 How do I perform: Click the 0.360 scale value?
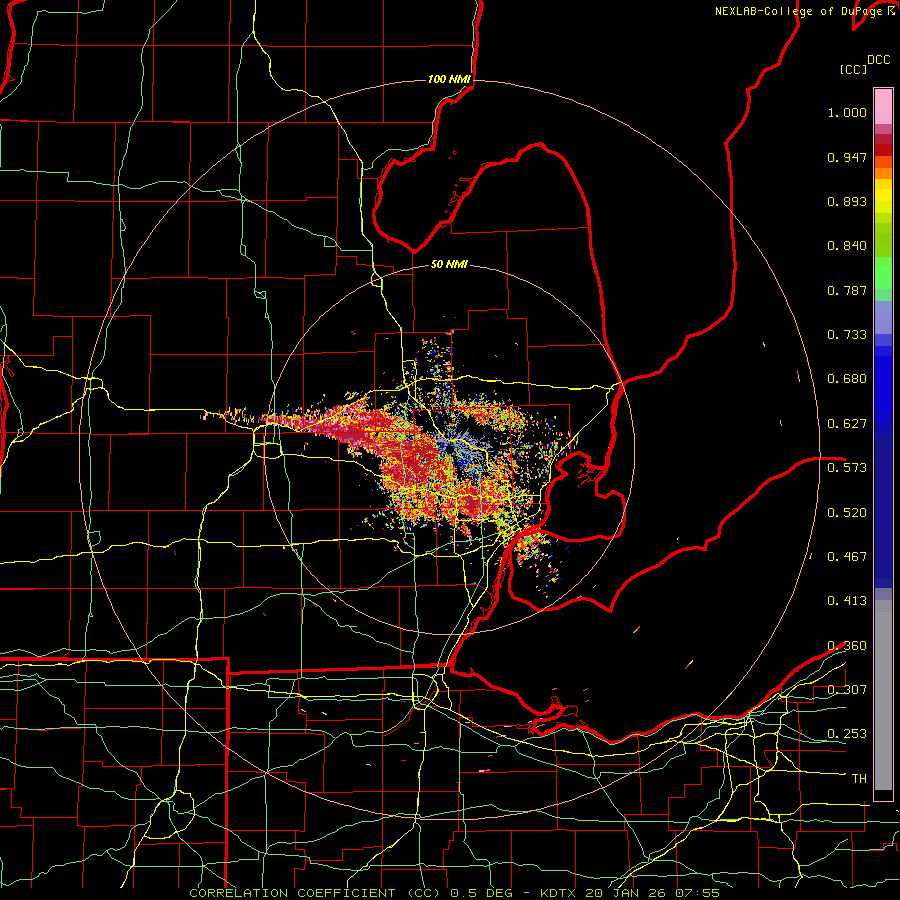[x=847, y=646]
